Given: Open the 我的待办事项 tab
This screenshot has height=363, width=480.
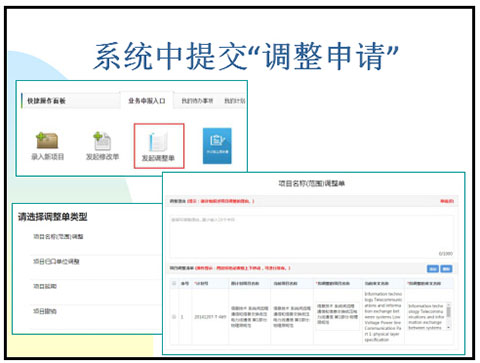Looking at the screenshot, I should [x=197, y=101].
